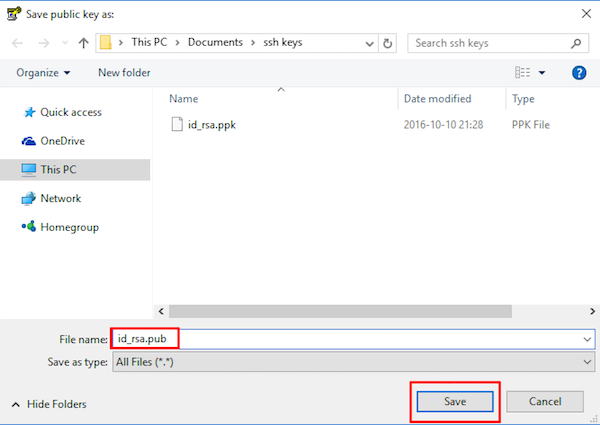Click the Network icon

(29, 199)
